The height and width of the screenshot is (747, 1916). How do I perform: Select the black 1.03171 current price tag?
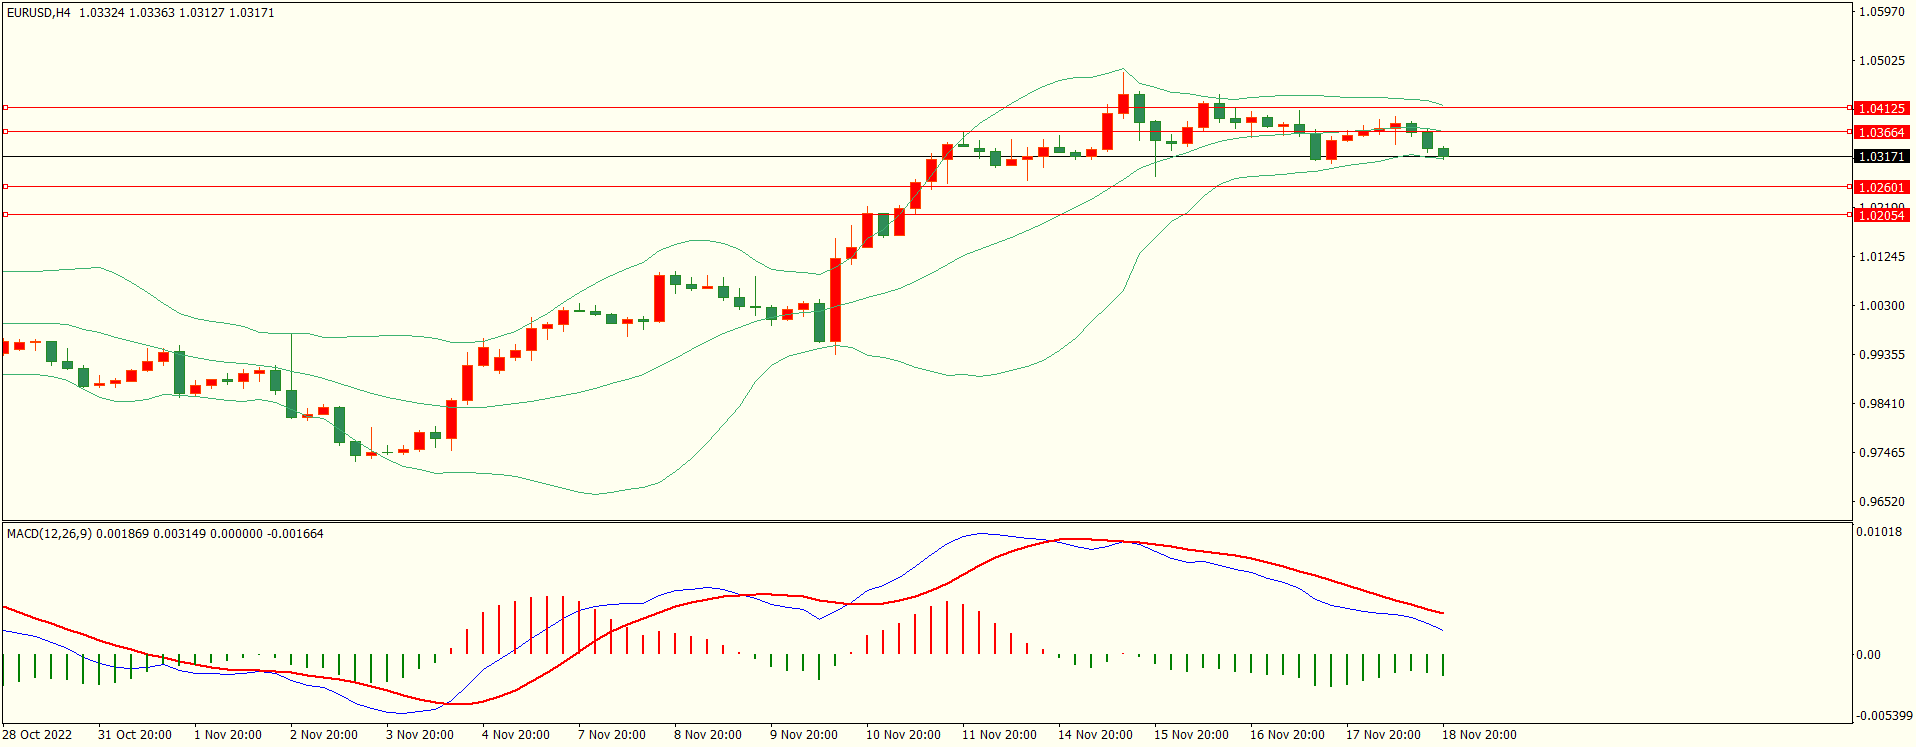(1881, 157)
